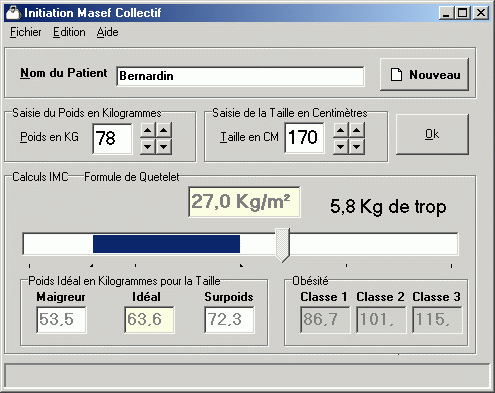
Task: Click the left down arrow beside the Taille field
Action: pos(341,147)
